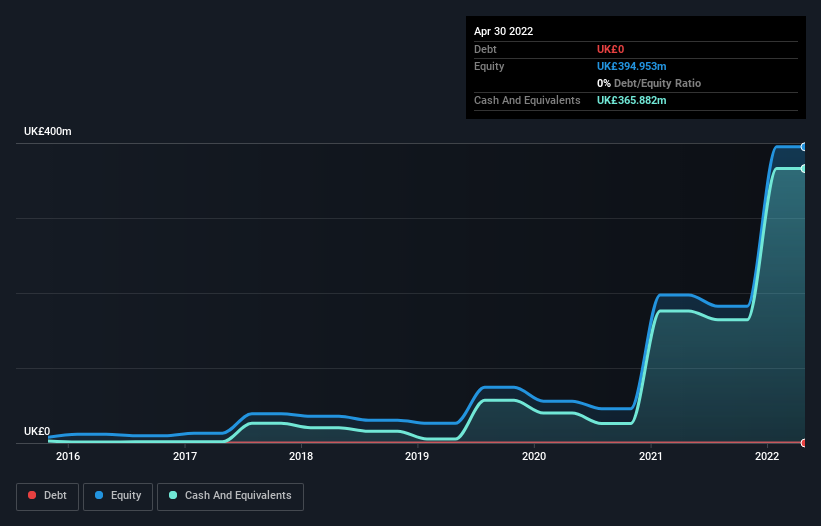Click the UK£400m y-axis label
Image resolution: width=821 pixels, height=526 pixels.
pyautogui.click(x=48, y=131)
